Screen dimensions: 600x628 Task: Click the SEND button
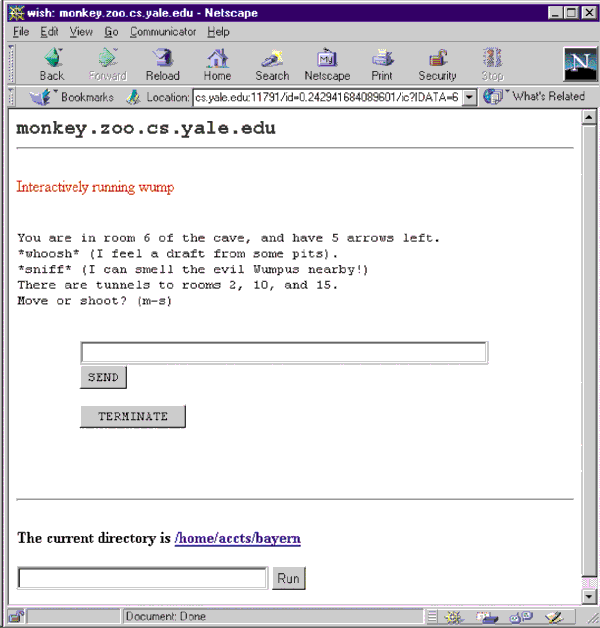click(x=103, y=378)
